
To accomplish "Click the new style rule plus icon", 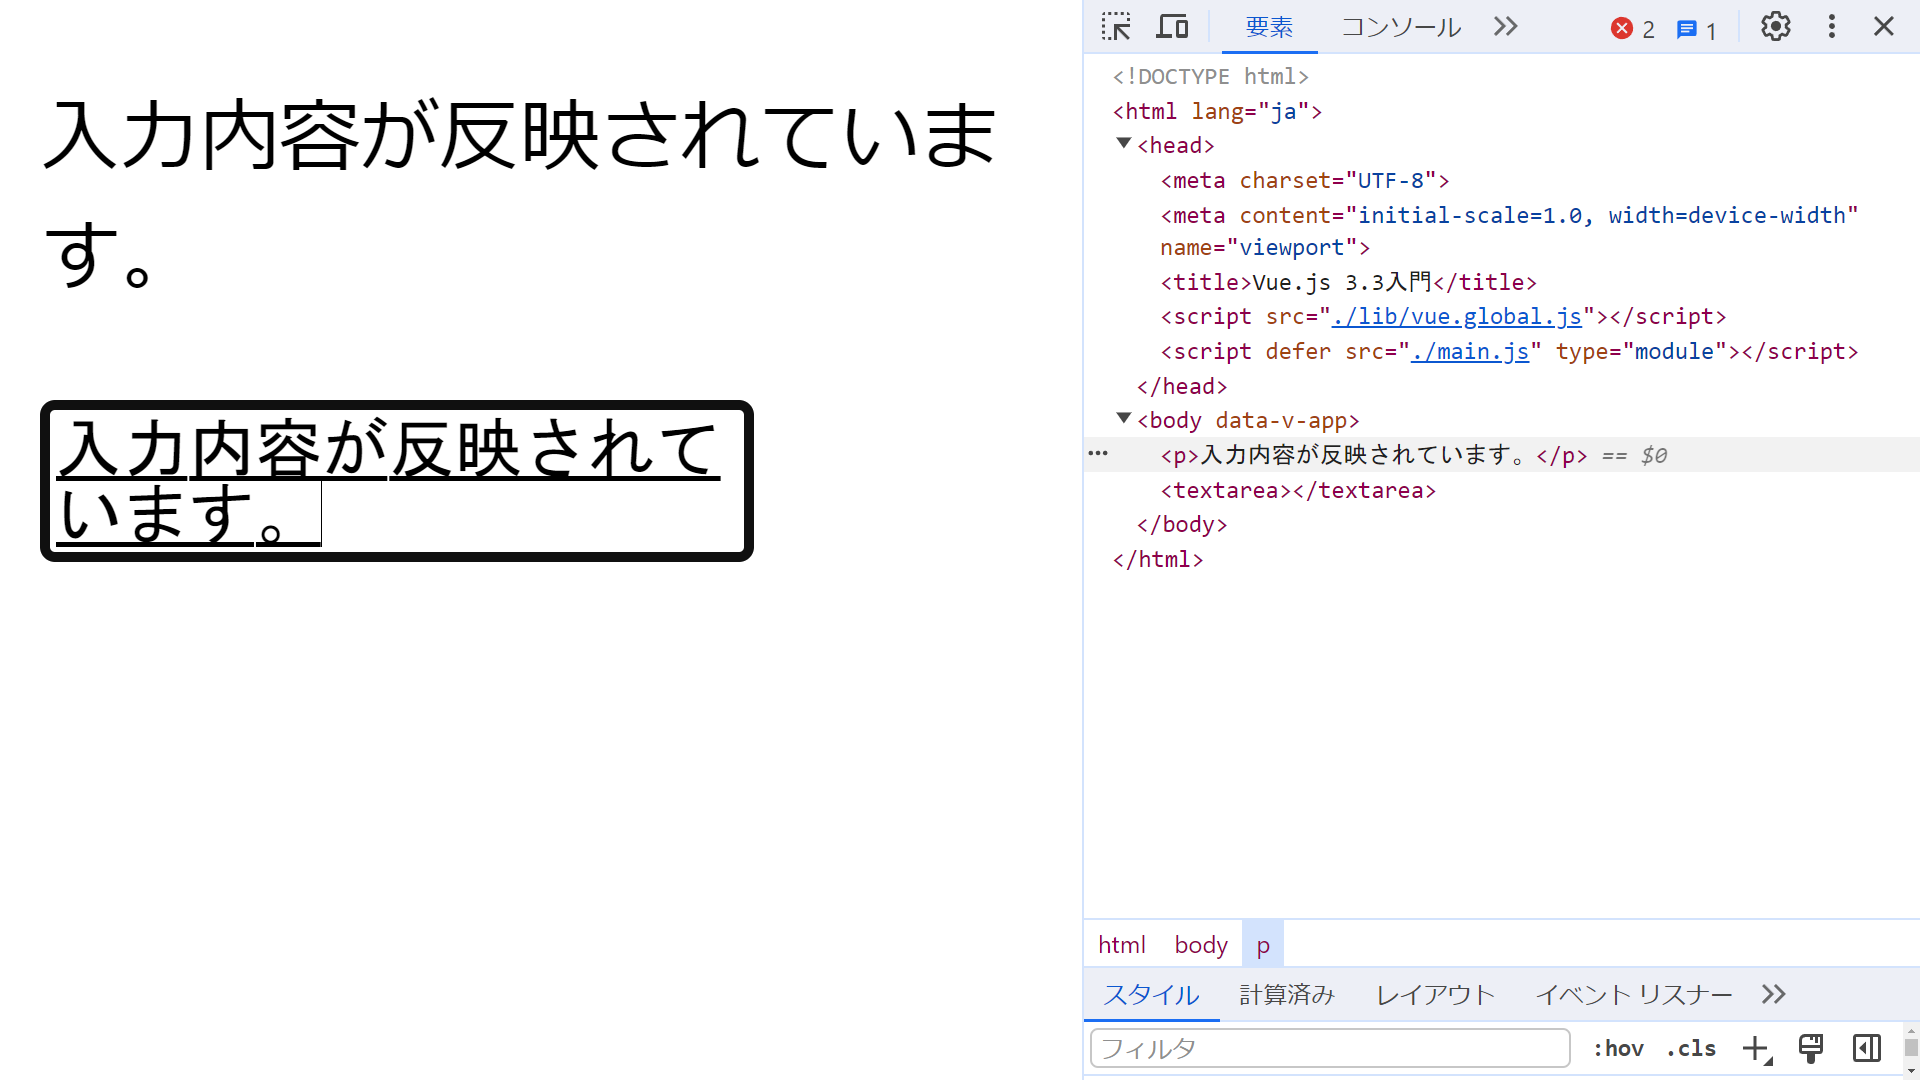I will coord(1756,1048).
